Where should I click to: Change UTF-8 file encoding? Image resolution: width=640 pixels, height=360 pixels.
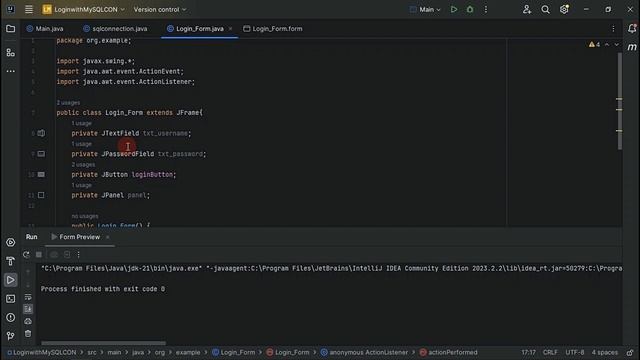coord(575,352)
